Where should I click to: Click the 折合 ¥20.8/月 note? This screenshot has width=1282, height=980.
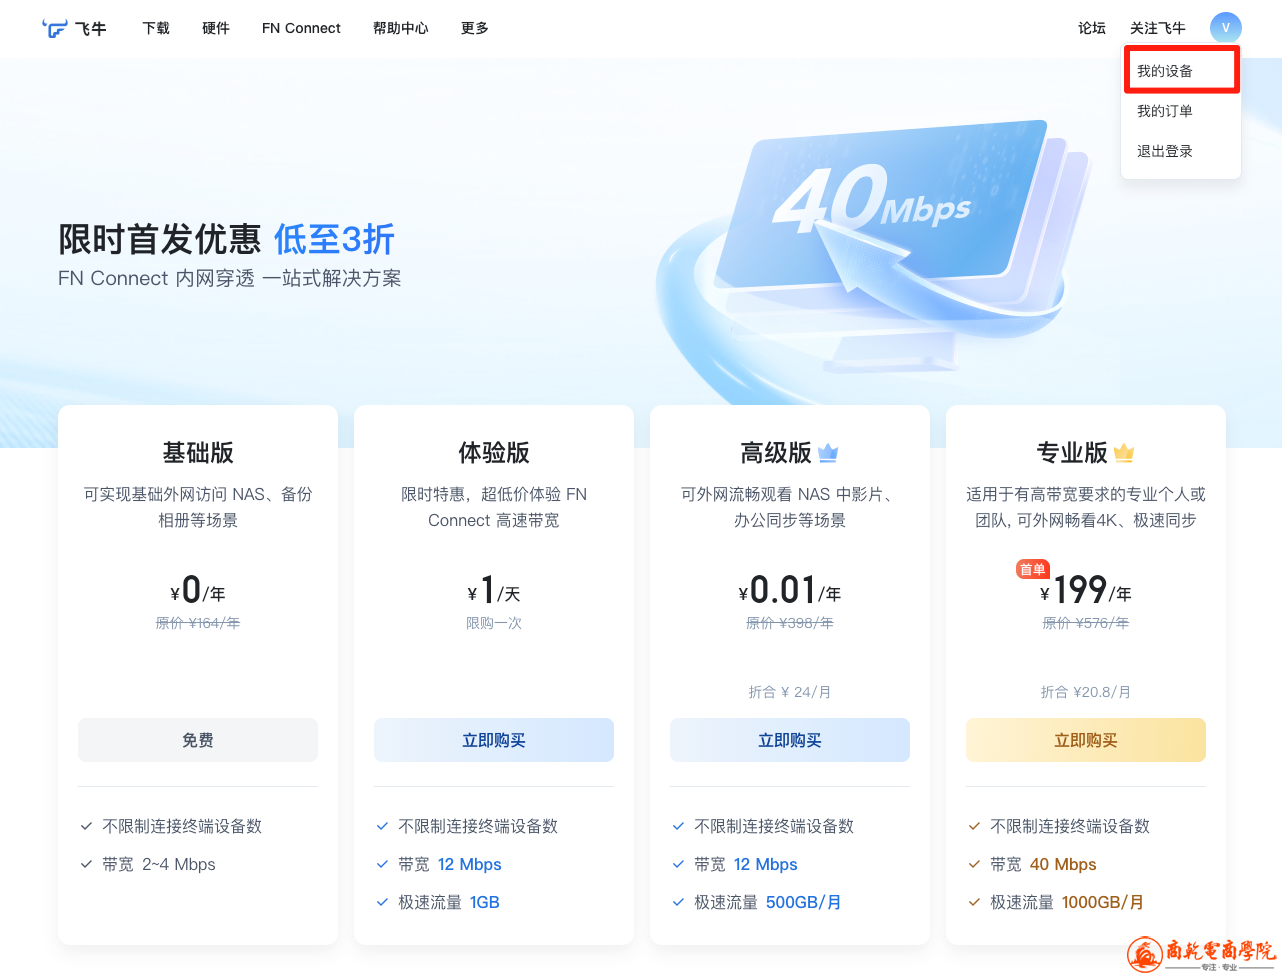[1086, 692]
